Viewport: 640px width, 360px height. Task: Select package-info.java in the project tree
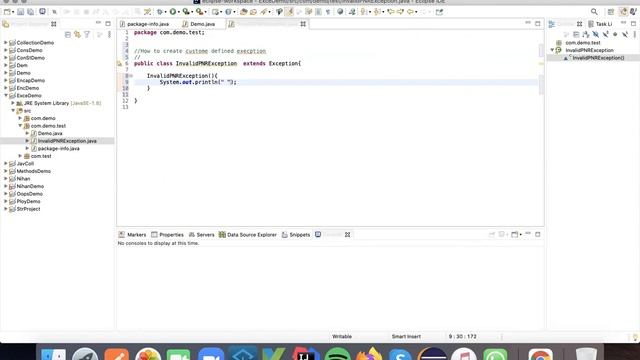pyautogui.click(x=58, y=149)
